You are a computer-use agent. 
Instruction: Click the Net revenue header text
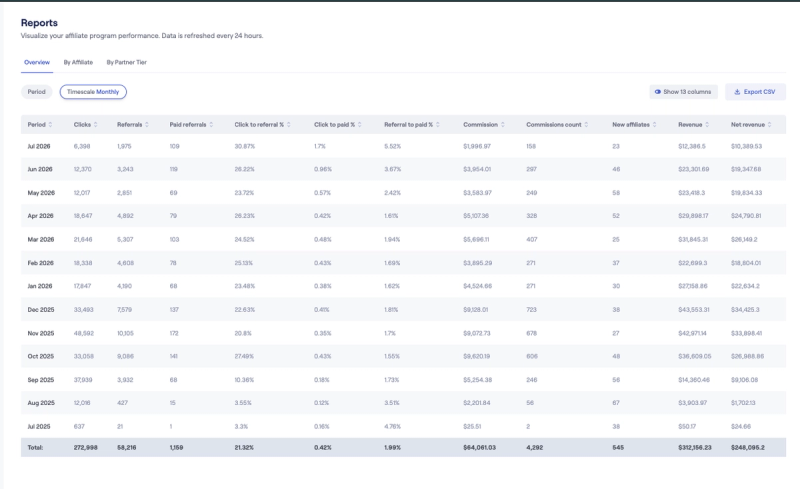click(747, 125)
